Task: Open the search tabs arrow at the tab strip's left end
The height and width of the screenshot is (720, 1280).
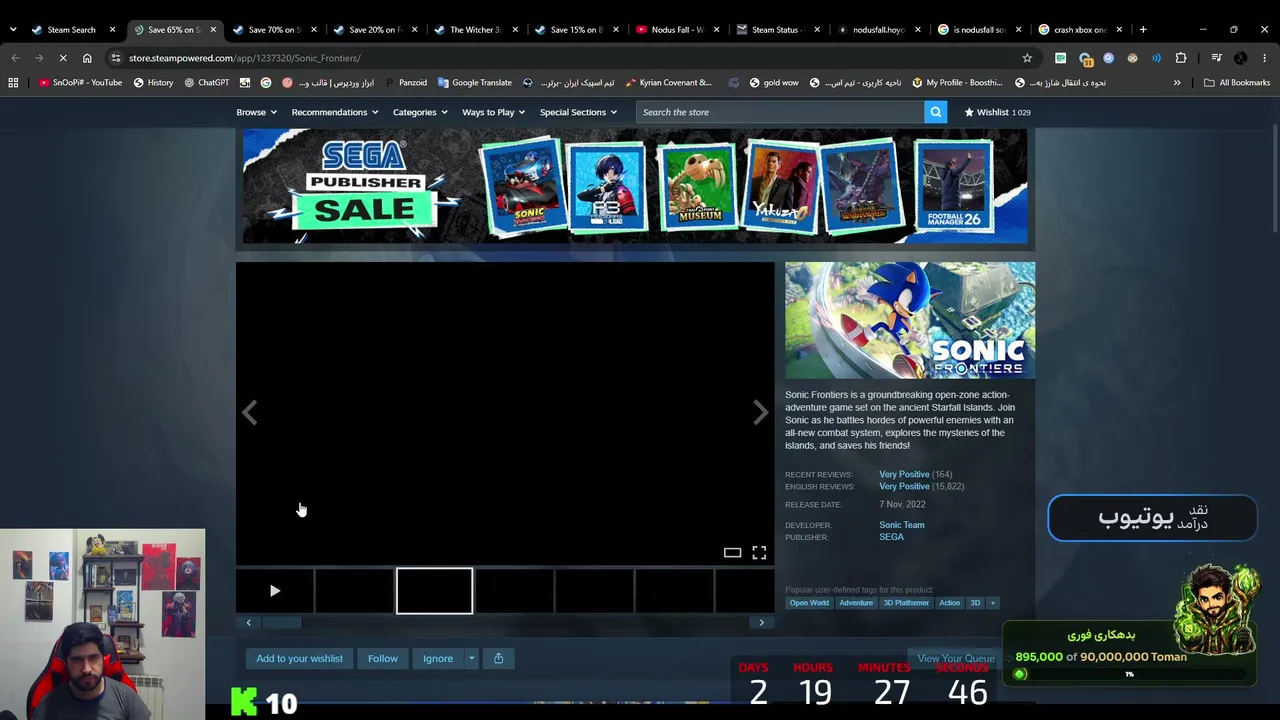Action: (12, 30)
